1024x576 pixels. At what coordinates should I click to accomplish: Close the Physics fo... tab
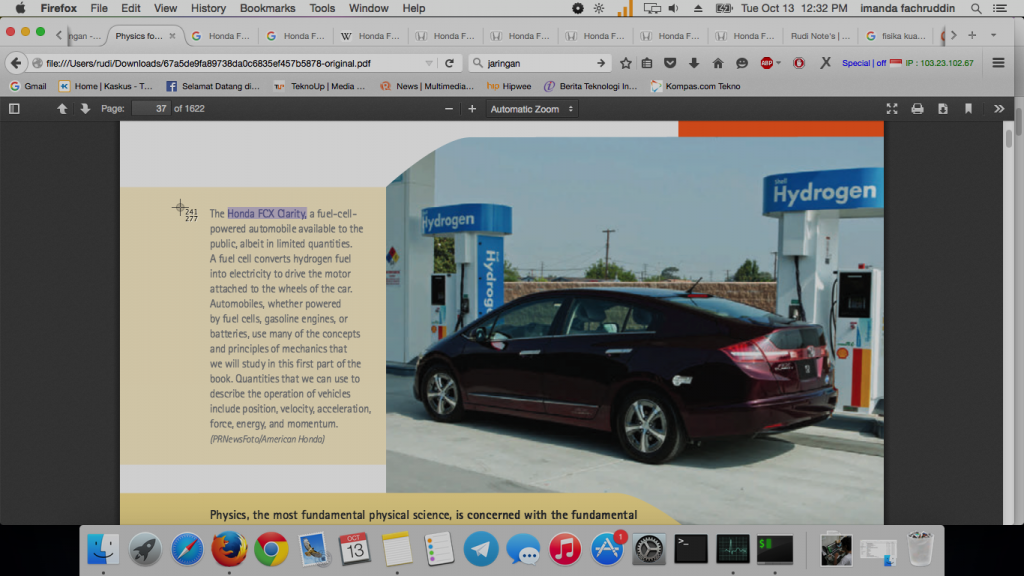point(172,36)
